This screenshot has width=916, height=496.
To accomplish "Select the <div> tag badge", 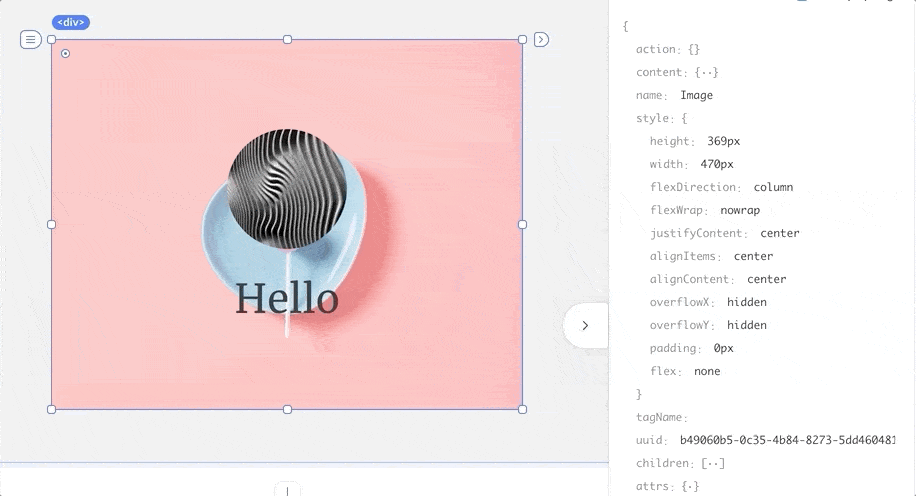I will coord(71,22).
